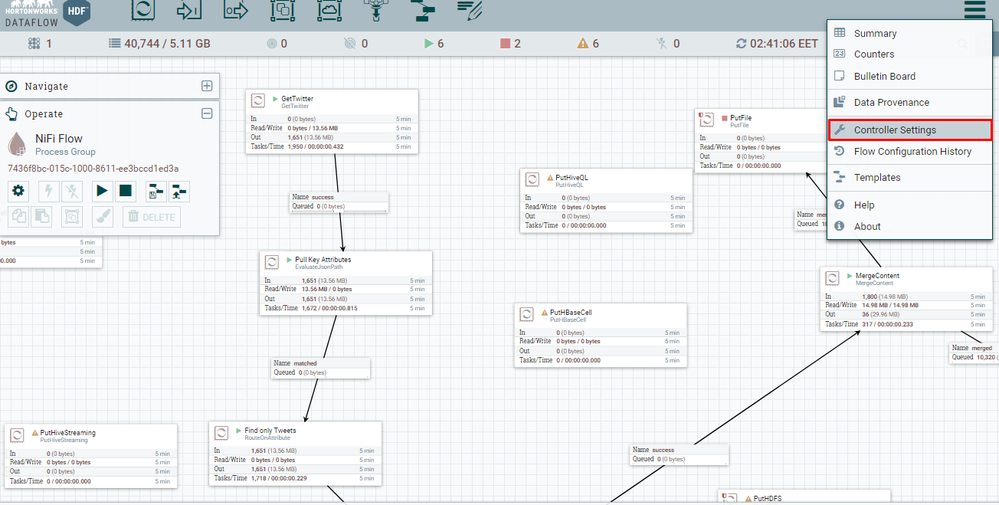Click the Output Port toolbar icon
Image resolution: width=999 pixels, height=505 pixels.
pos(236,11)
